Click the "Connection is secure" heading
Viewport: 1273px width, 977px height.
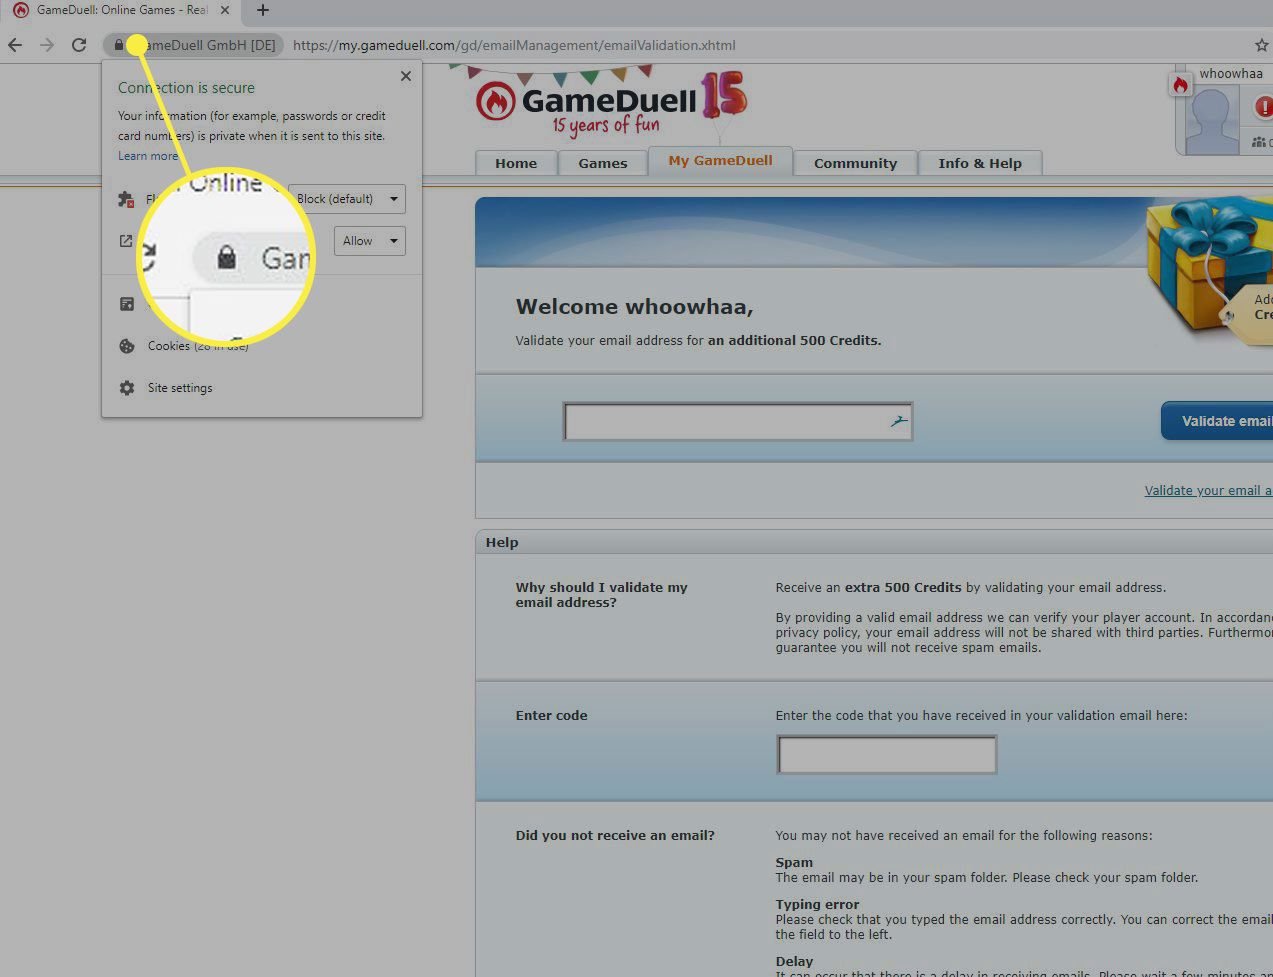point(186,88)
